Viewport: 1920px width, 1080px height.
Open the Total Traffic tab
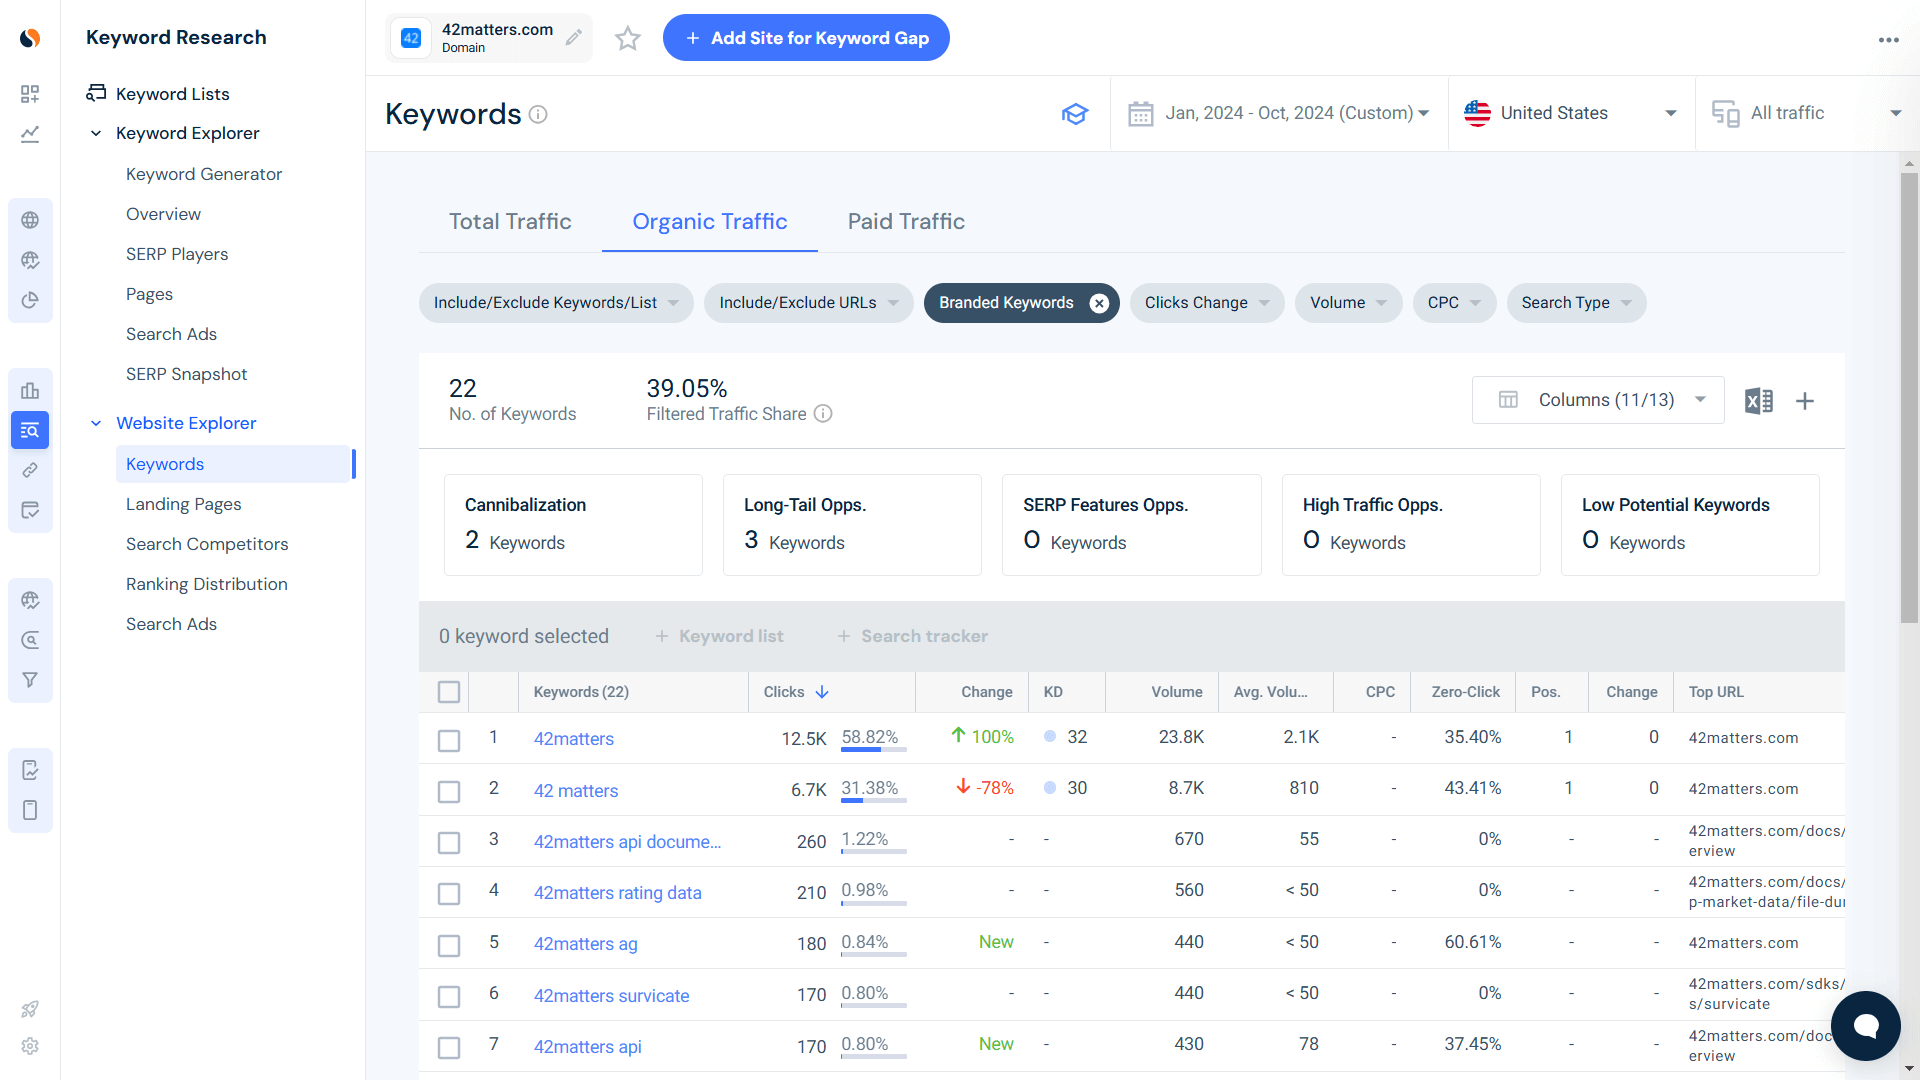[510, 221]
